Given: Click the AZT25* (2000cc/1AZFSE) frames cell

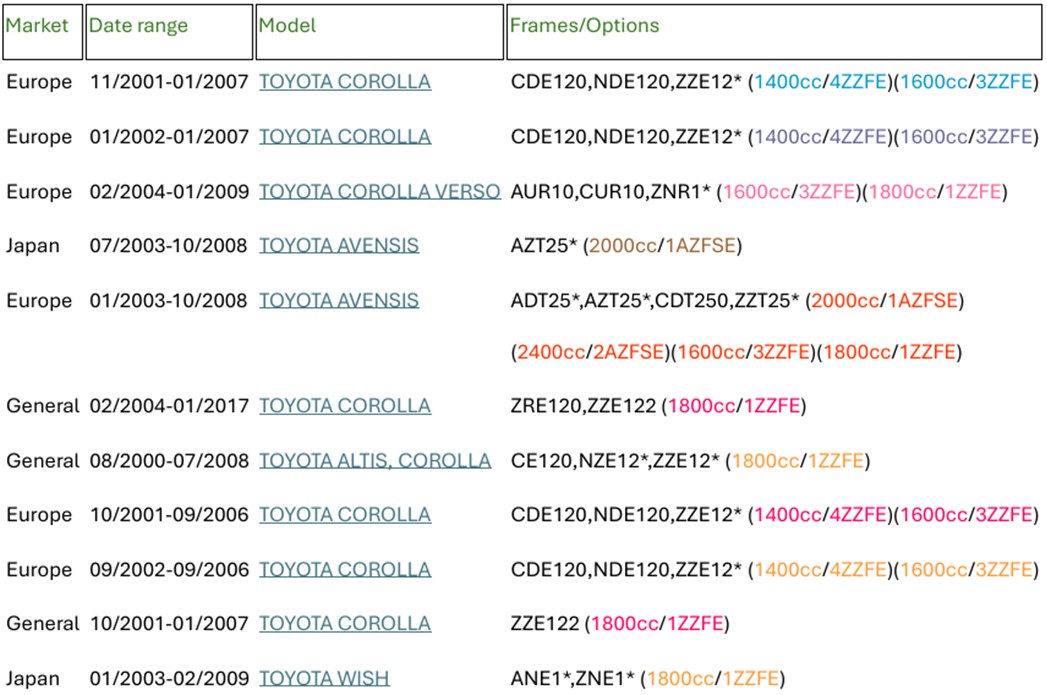Looking at the screenshot, I should [626, 246].
